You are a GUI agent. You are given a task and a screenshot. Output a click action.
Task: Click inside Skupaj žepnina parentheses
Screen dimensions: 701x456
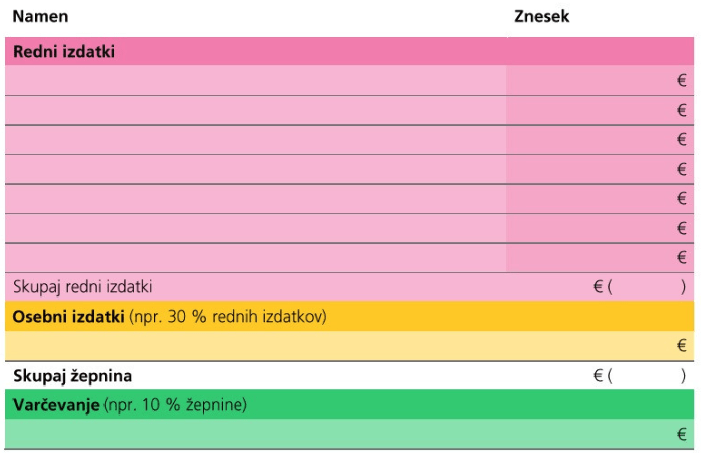pos(647,376)
